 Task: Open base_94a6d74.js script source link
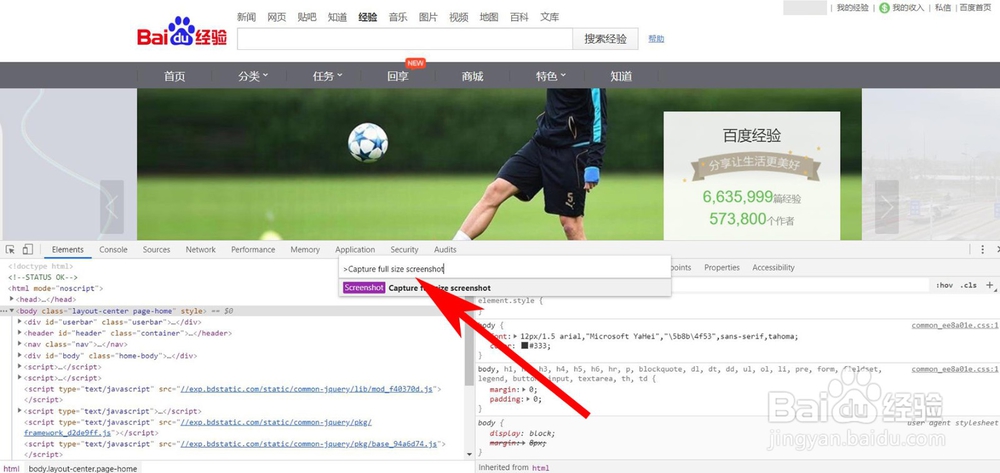click(309, 444)
